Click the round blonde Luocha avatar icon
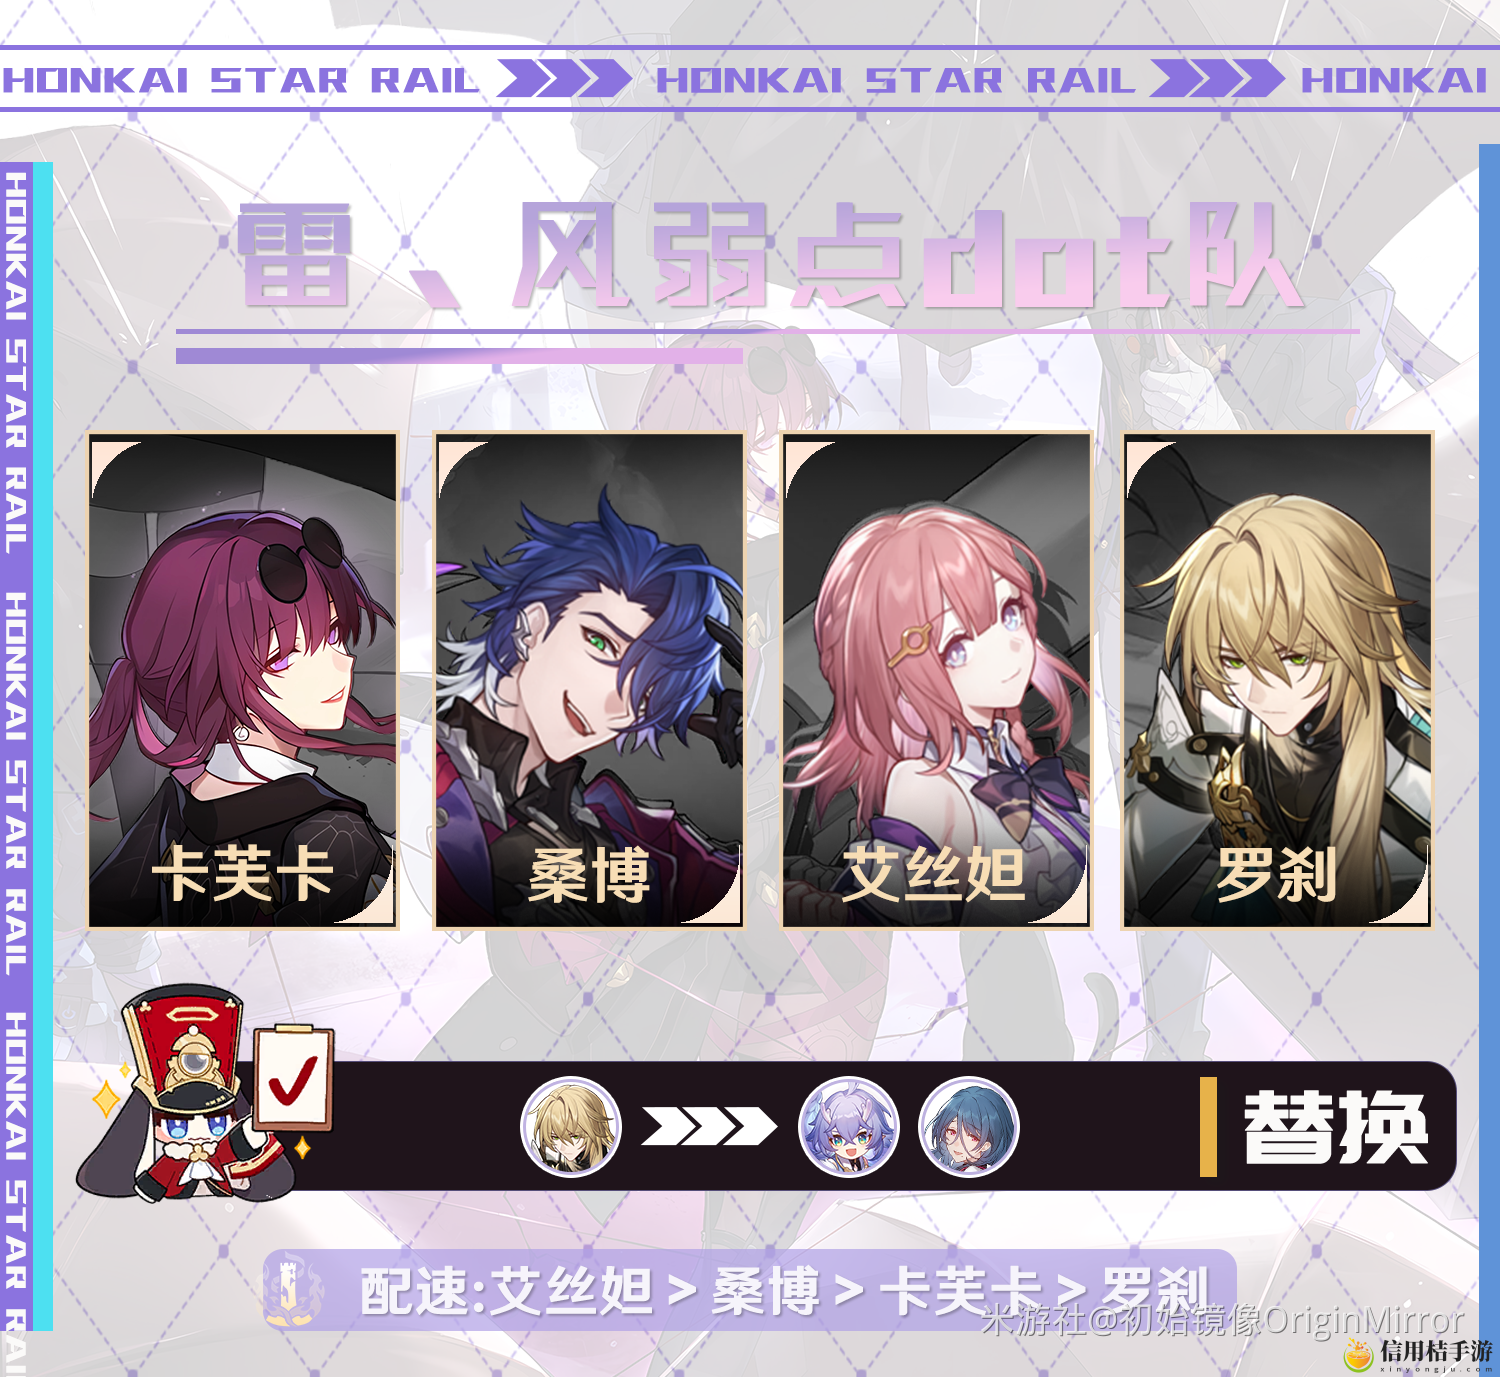Image resolution: width=1500 pixels, height=1377 pixels. click(x=571, y=1127)
